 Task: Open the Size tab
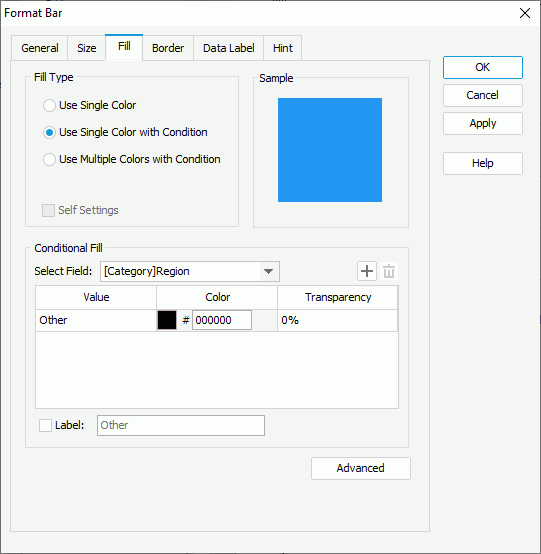(87, 48)
